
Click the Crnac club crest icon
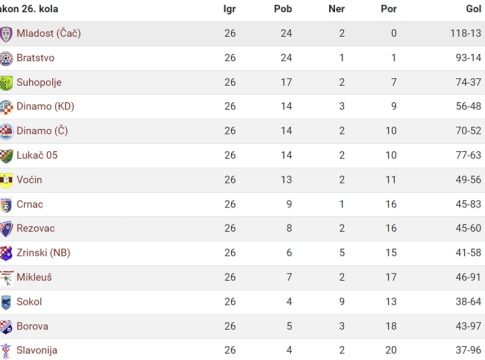6,205
